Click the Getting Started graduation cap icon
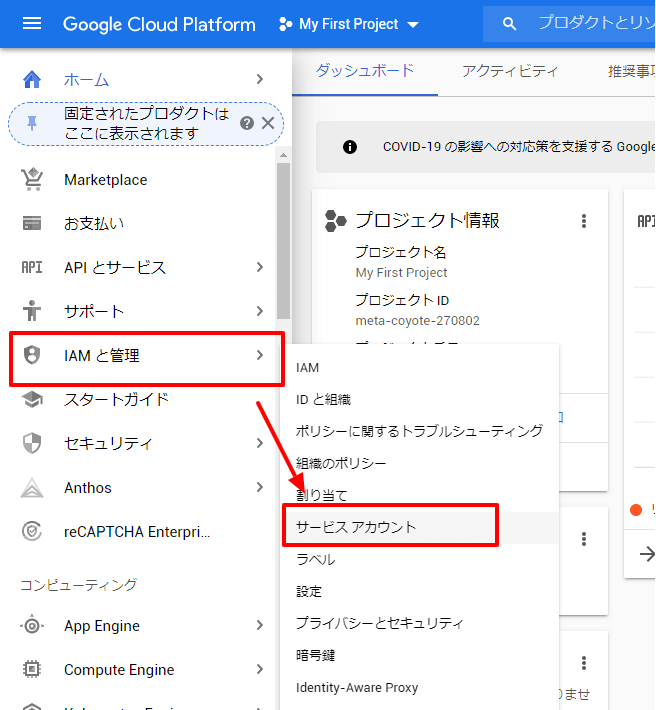Viewport: 656px width, 710px height. point(32,399)
